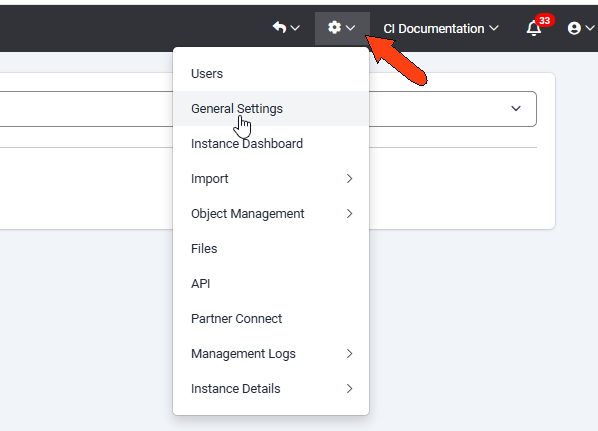Collapse the gear menu chevron

[x=350, y=28]
